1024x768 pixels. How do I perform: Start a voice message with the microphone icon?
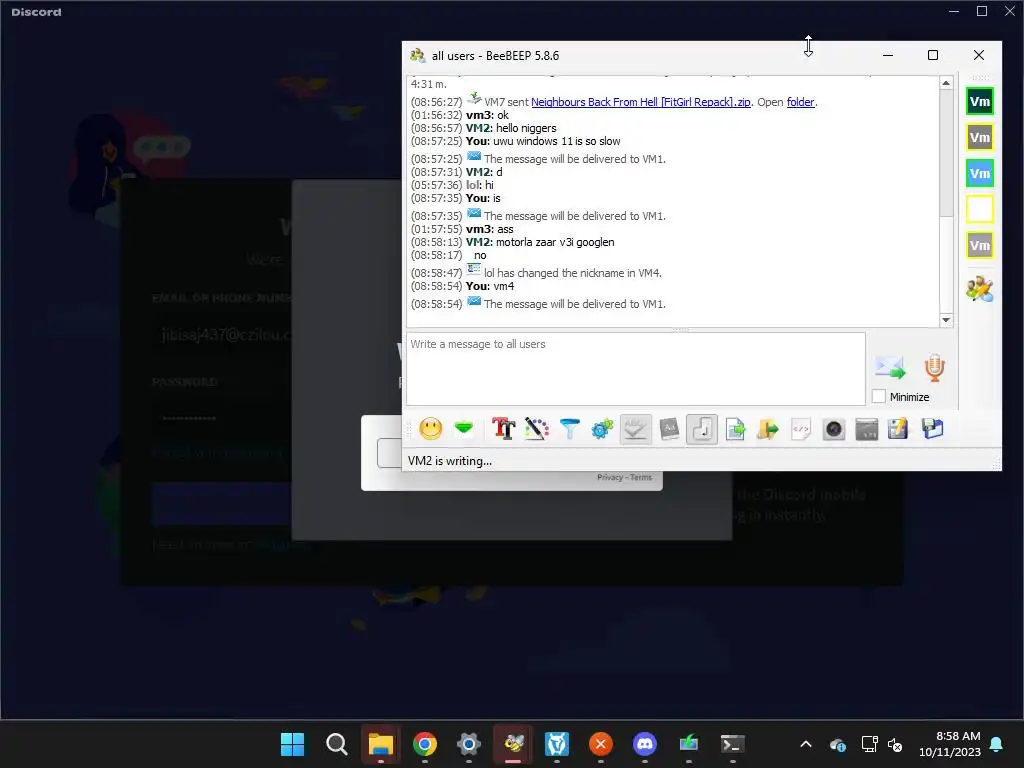click(935, 368)
